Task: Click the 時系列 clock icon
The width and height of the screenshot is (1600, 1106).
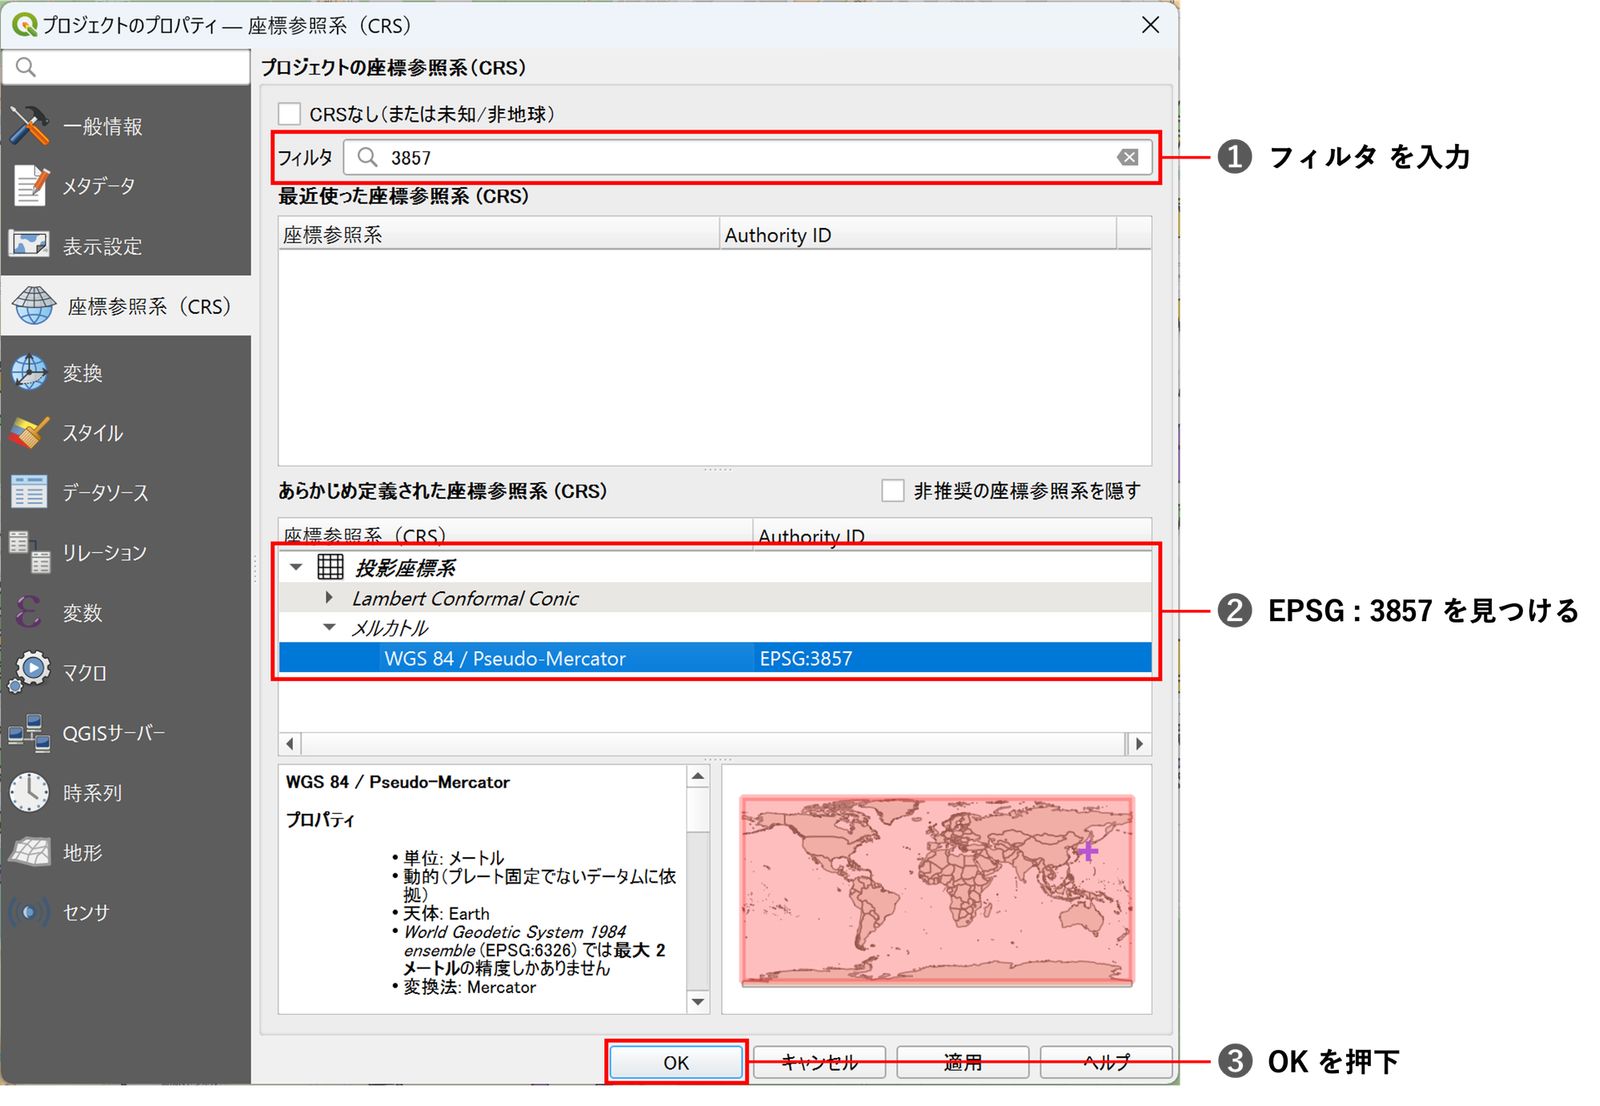Action: pyautogui.click(x=29, y=792)
